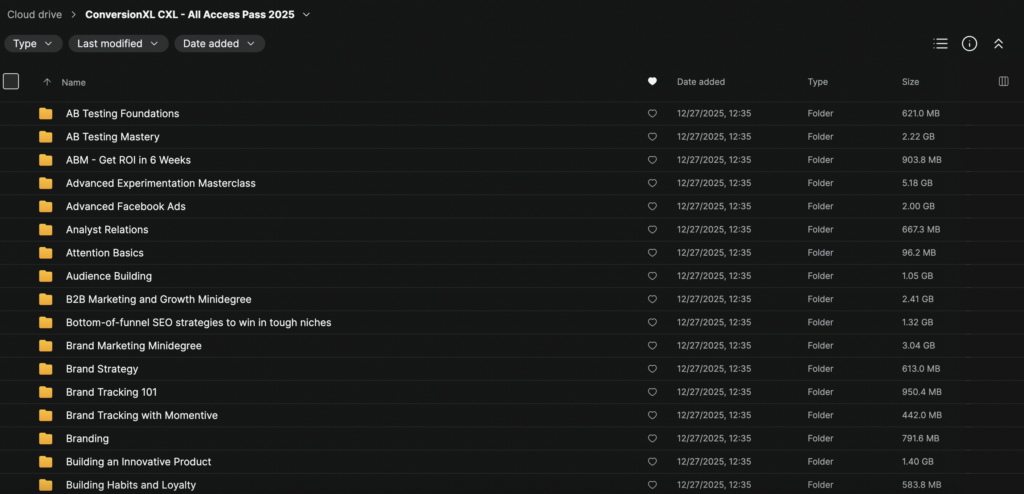Switch to list view layout icon
The image size is (1024, 494).
tap(940, 44)
